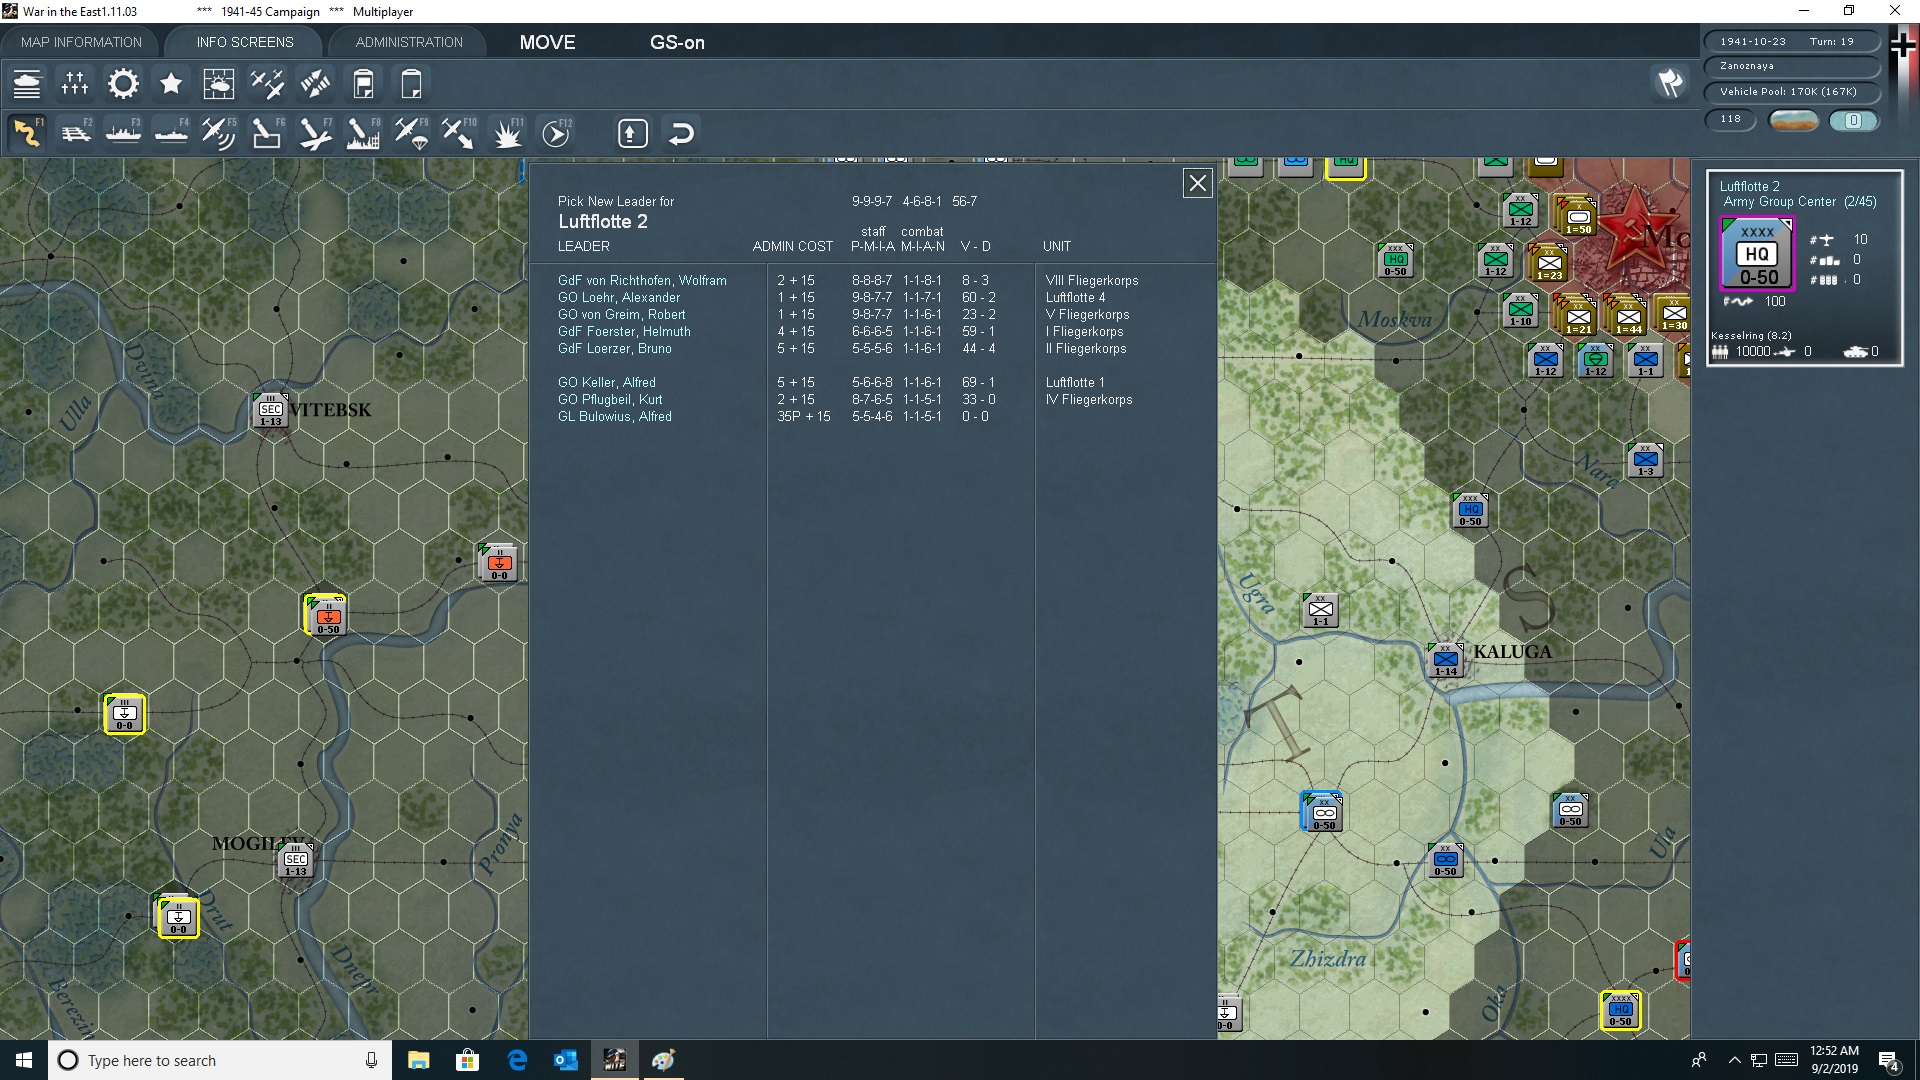The width and height of the screenshot is (1920, 1080).
Task: Pick GdF von Richthofen, Wolfram as leader
Action: (642, 281)
